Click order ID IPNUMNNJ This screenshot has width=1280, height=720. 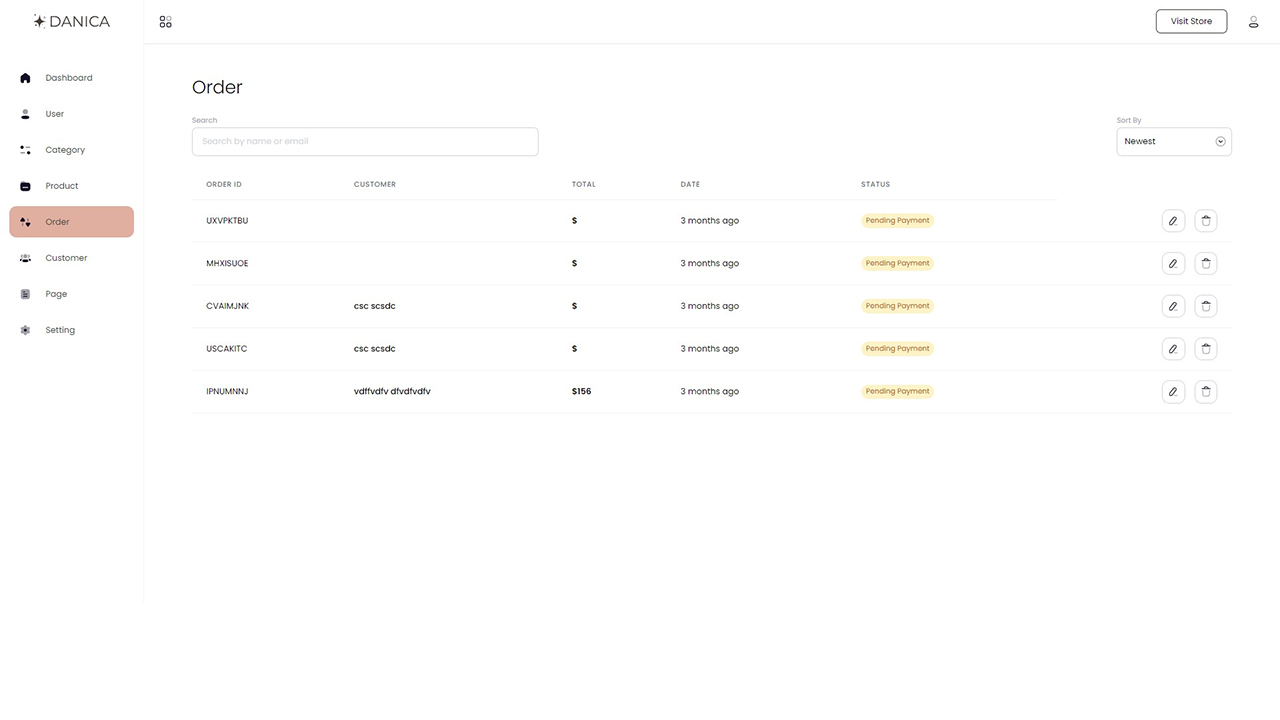pyautogui.click(x=227, y=391)
